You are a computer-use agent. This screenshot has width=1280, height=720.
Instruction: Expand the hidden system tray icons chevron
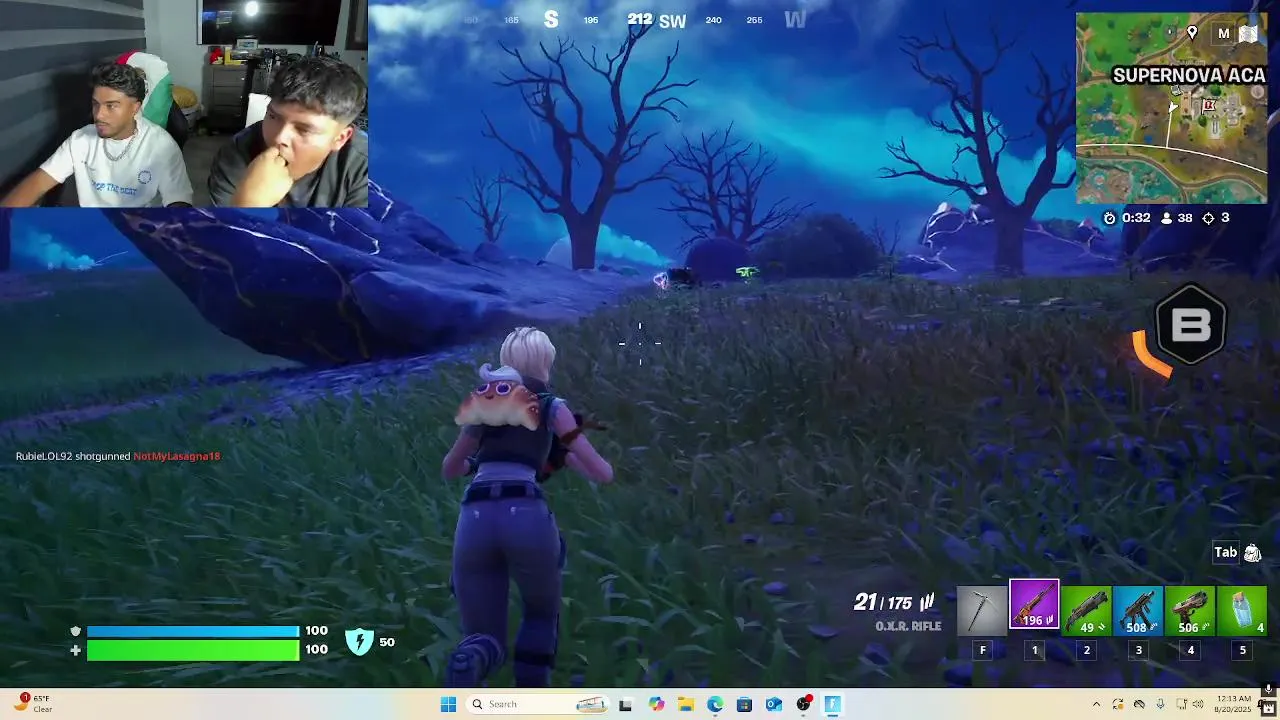click(x=1096, y=704)
